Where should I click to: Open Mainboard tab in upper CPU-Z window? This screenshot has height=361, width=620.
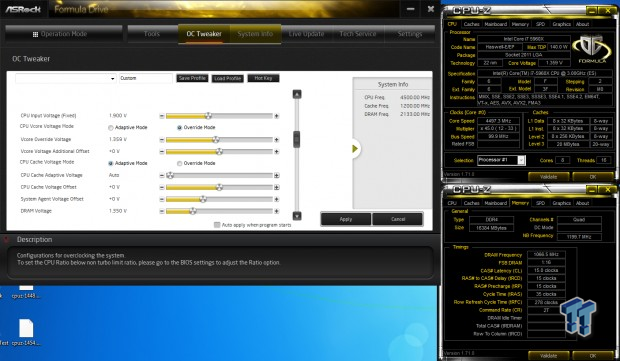point(495,24)
